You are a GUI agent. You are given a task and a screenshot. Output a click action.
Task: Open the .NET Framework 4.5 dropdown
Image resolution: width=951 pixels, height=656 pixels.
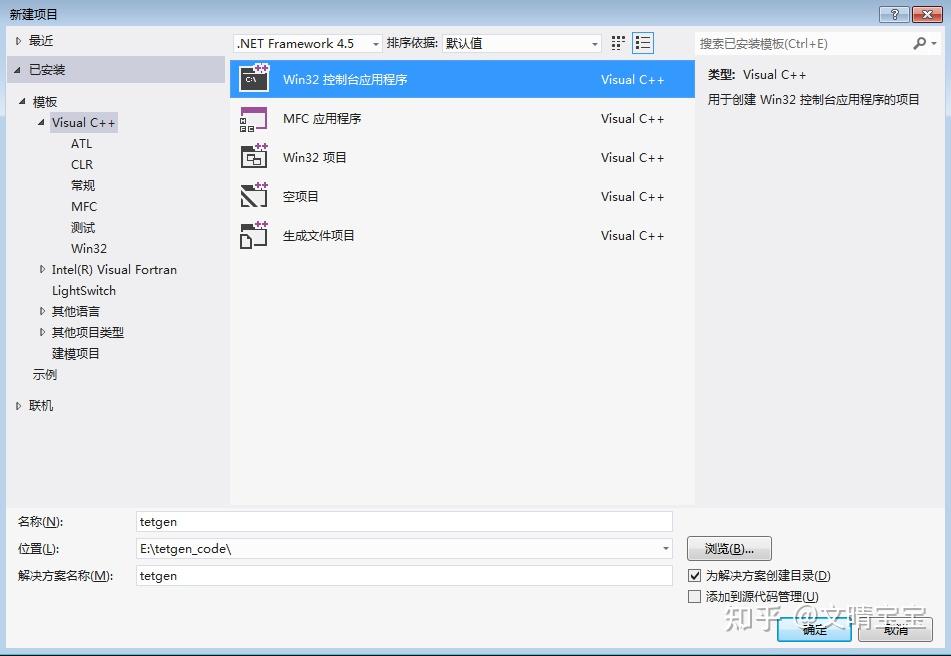point(375,43)
